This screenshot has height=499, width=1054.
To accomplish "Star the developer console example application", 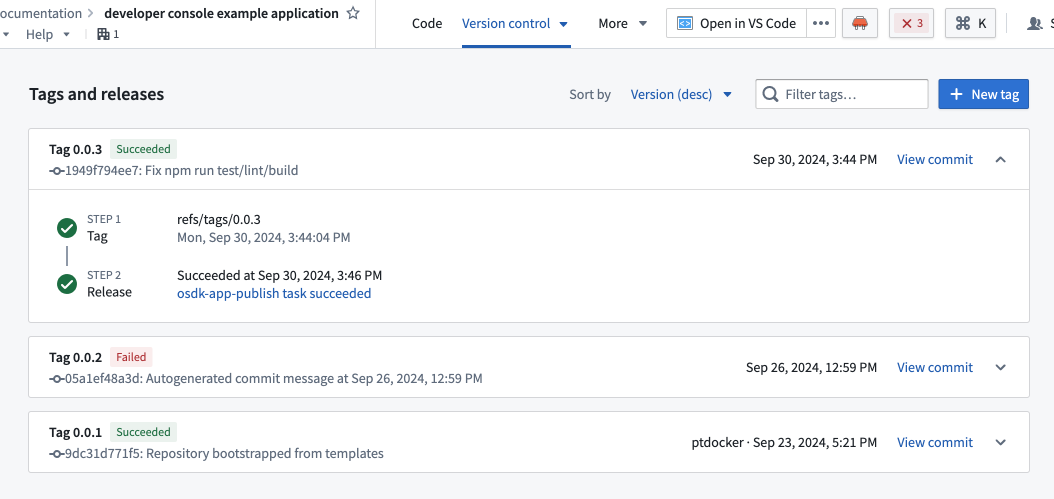I will tap(353, 13).
